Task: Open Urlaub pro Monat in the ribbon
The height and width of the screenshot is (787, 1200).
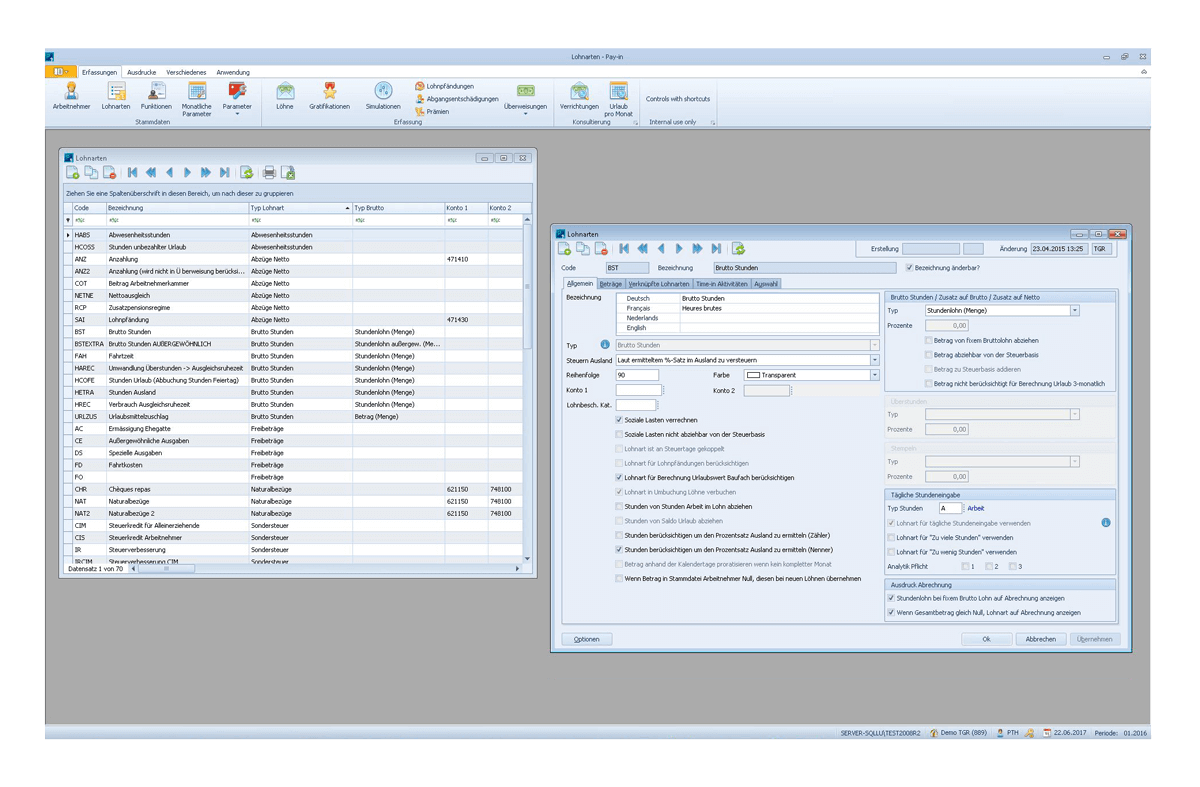Action: tap(619, 99)
